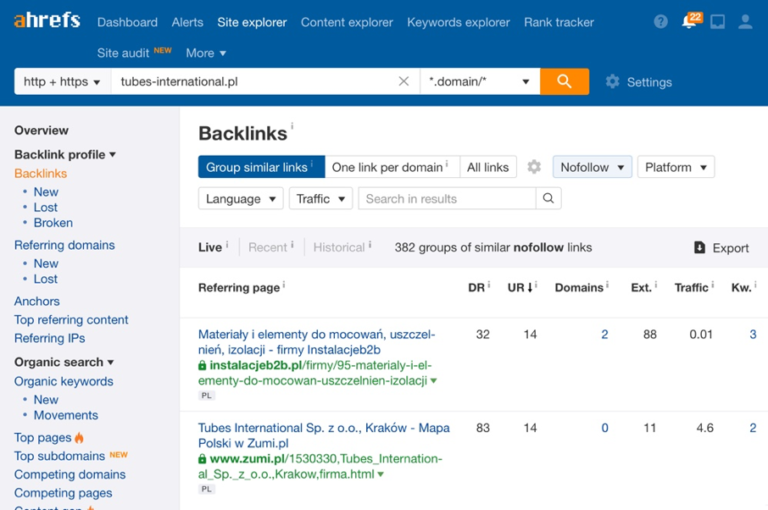768x510 pixels.
Task: Open the help question mark icon
Action: tap(661, 22)
